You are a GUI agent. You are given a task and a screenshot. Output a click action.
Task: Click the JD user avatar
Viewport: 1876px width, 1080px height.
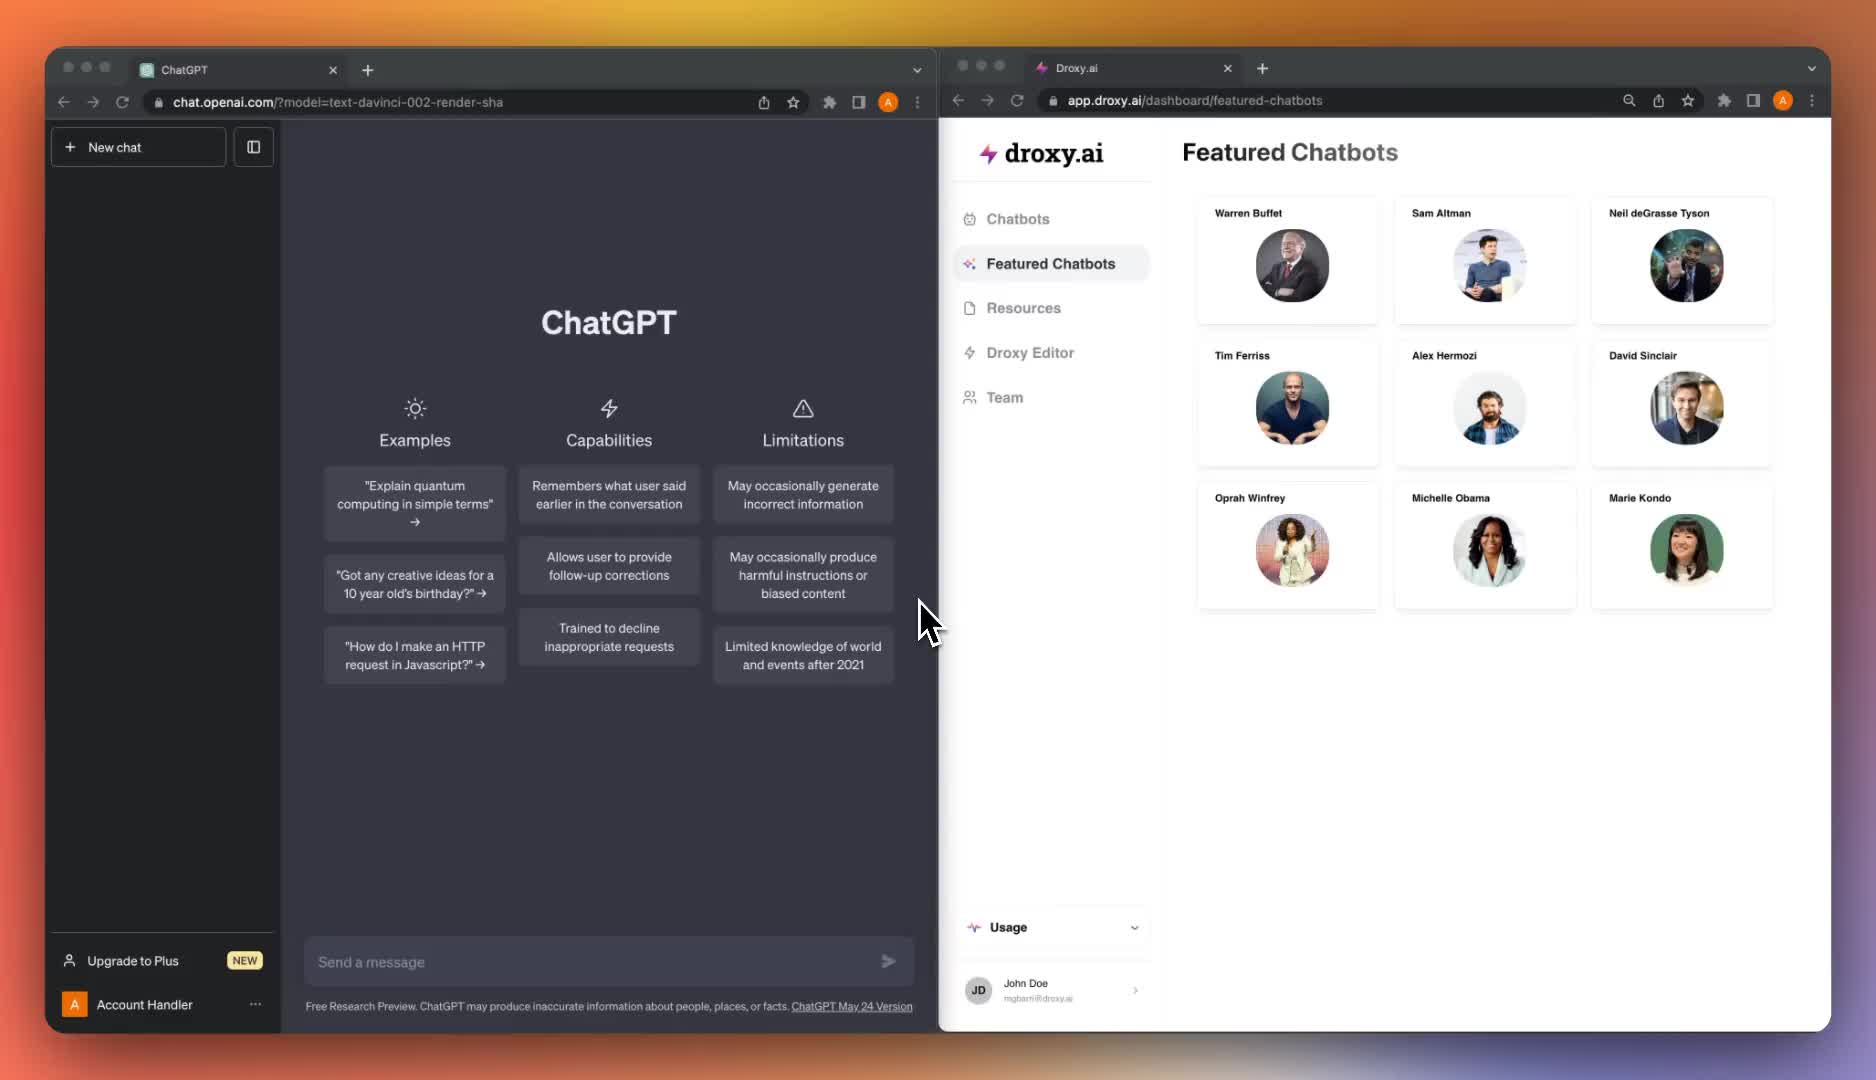(x=978, y=990)
